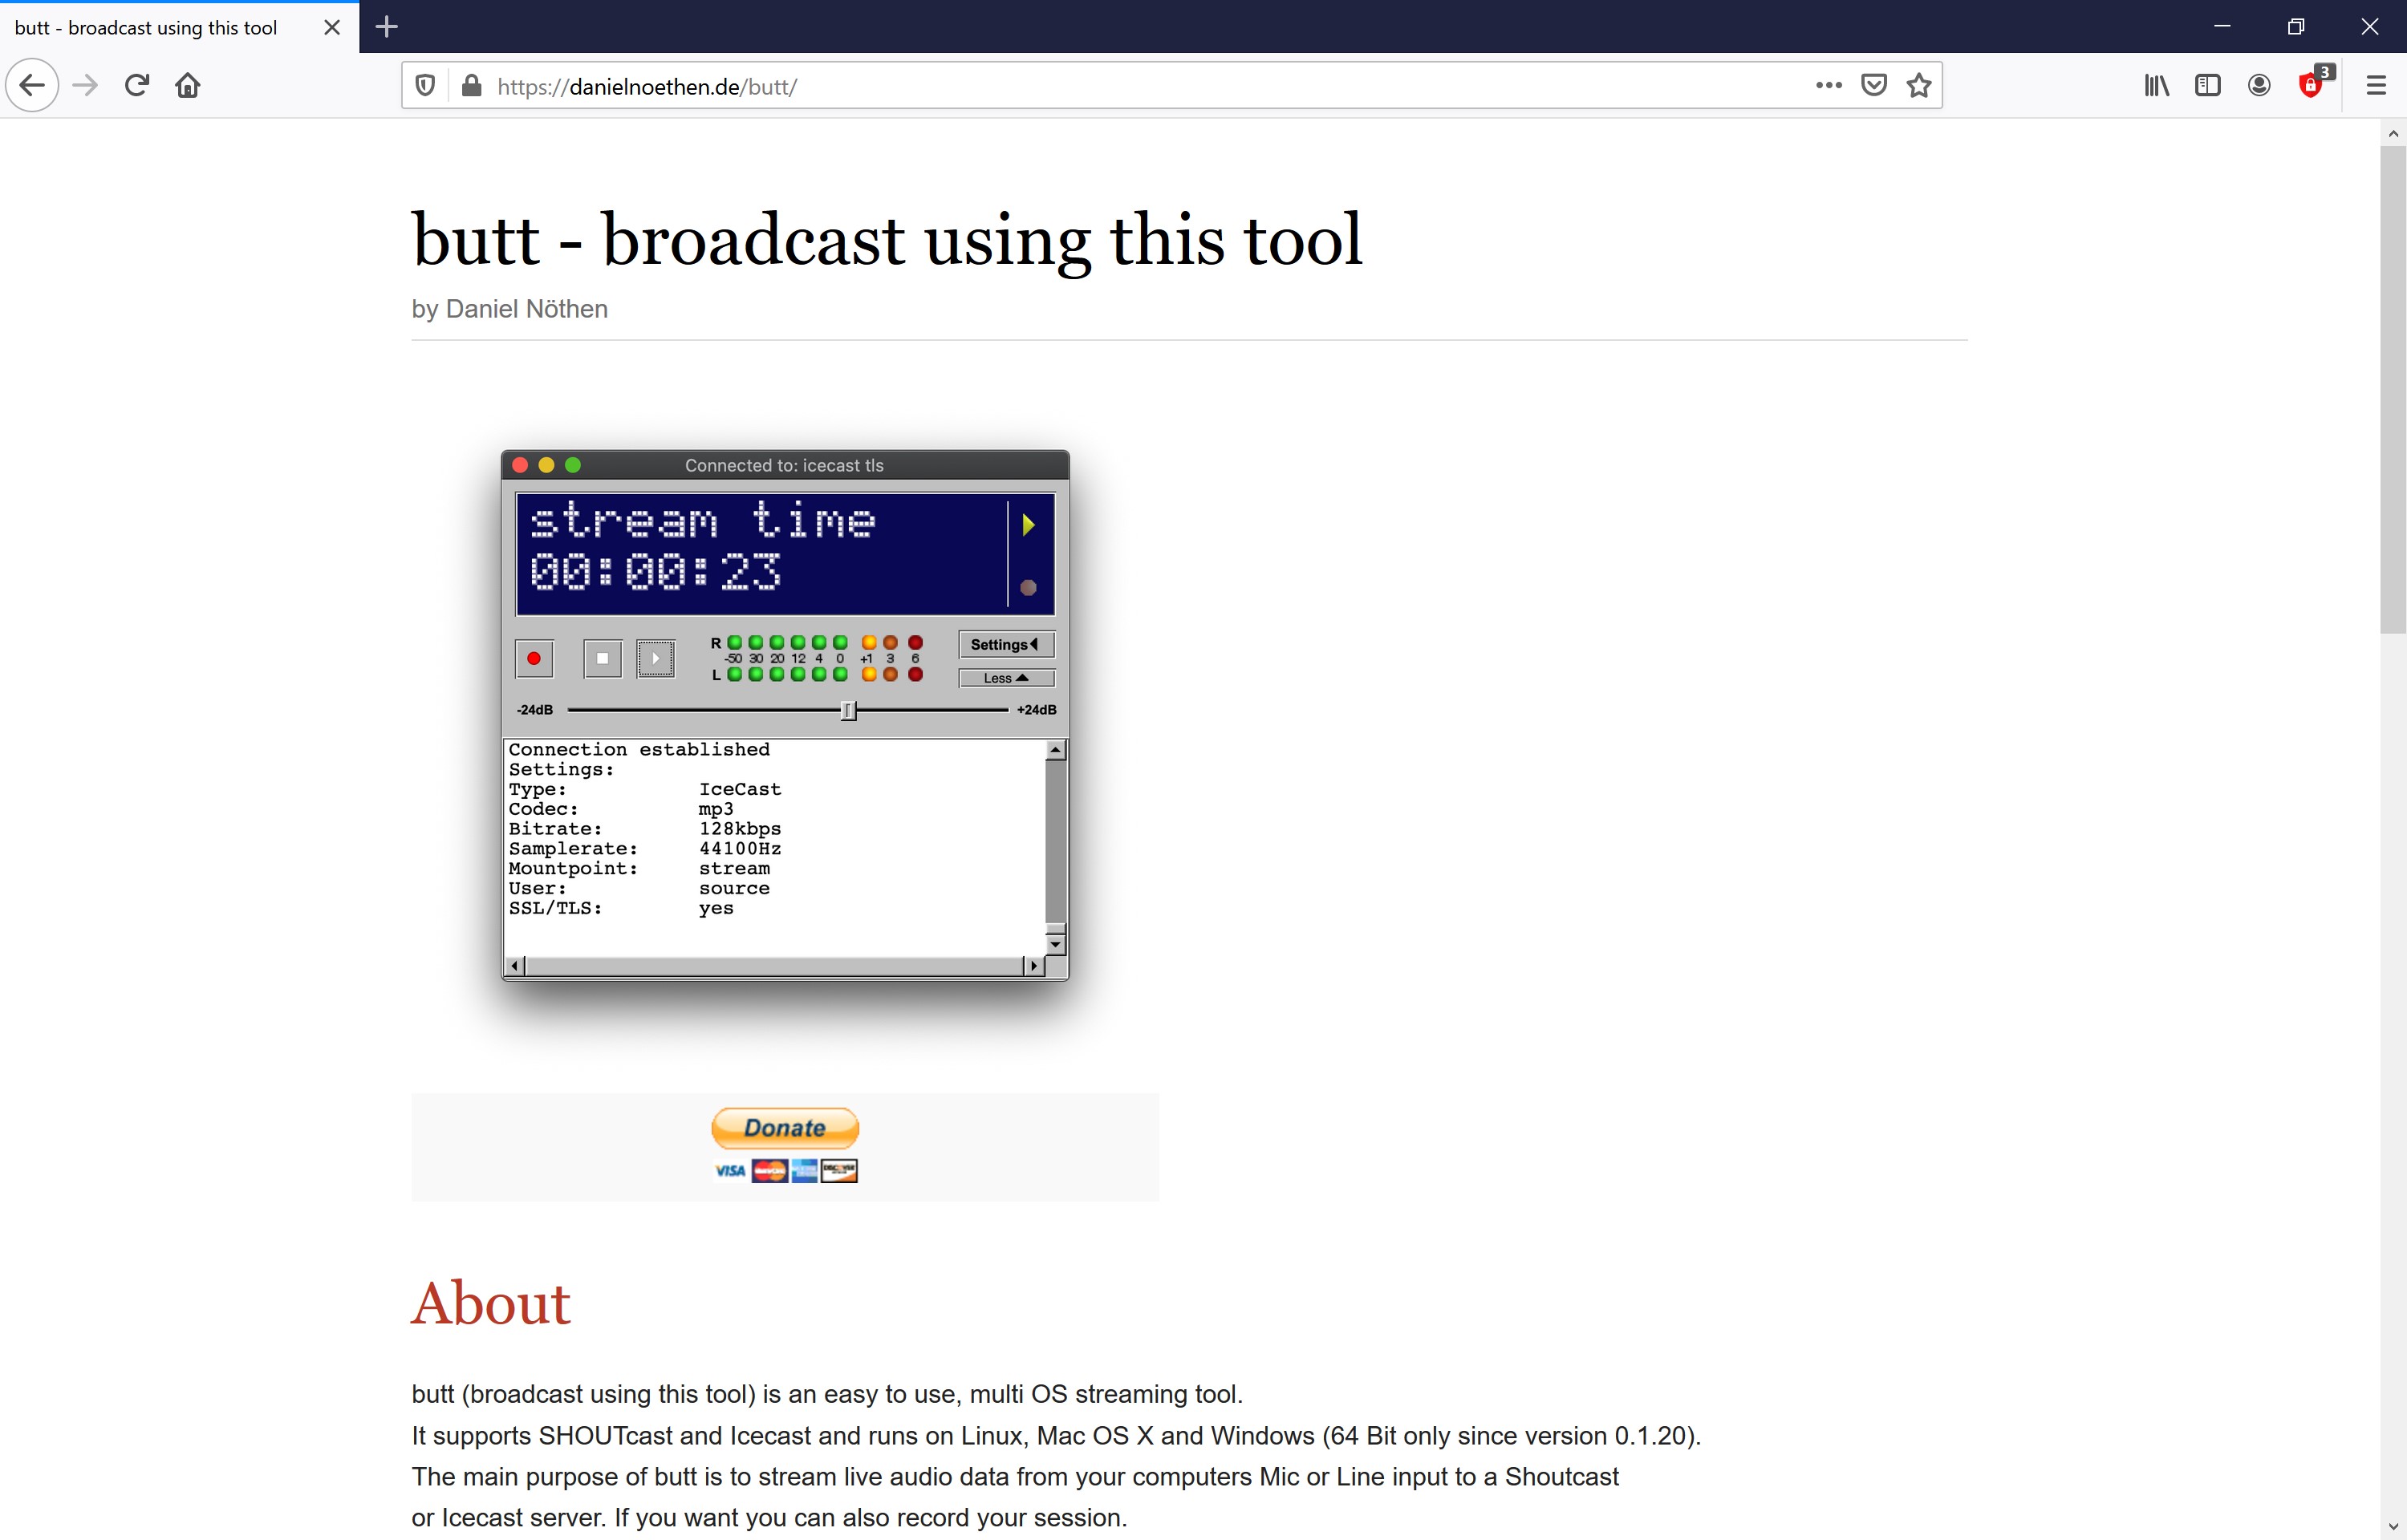Click the page vertical scrollbar thumb
2407x1540 pixels.
click(2392, 390)
